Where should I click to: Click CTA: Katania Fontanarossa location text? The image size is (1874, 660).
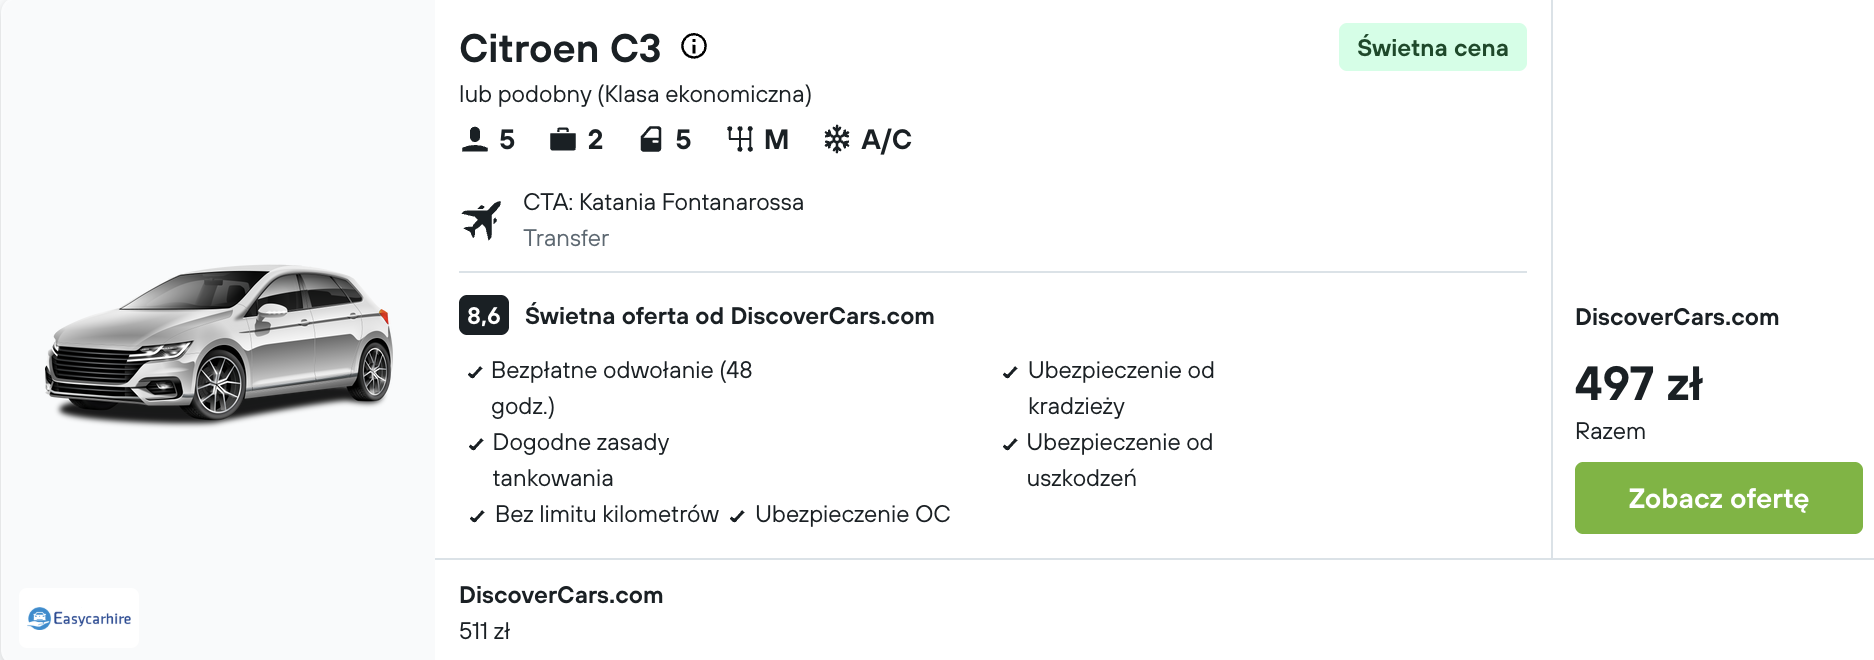(663, 202)
